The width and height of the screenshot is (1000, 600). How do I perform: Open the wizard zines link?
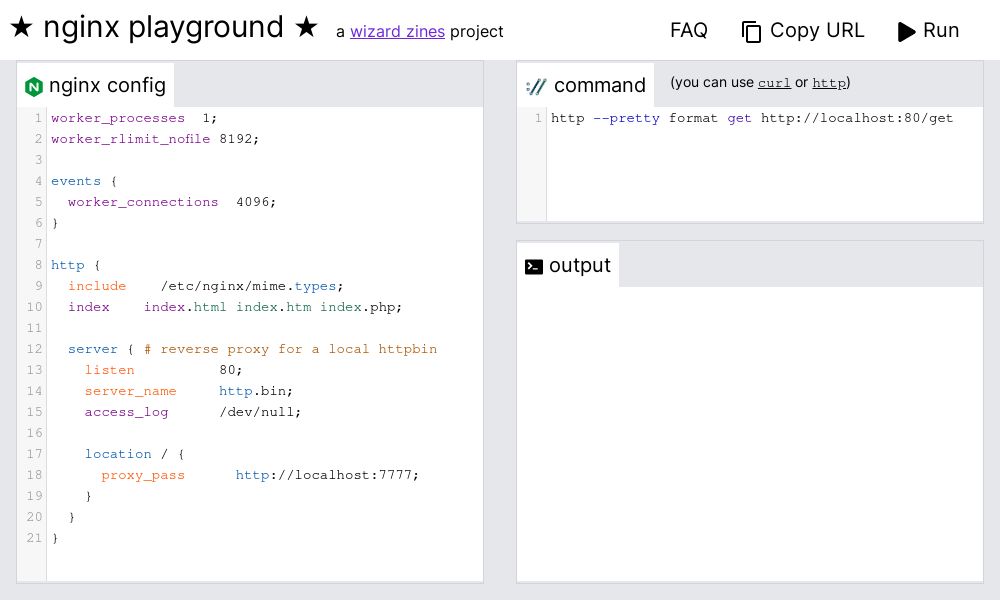[397, 31]
